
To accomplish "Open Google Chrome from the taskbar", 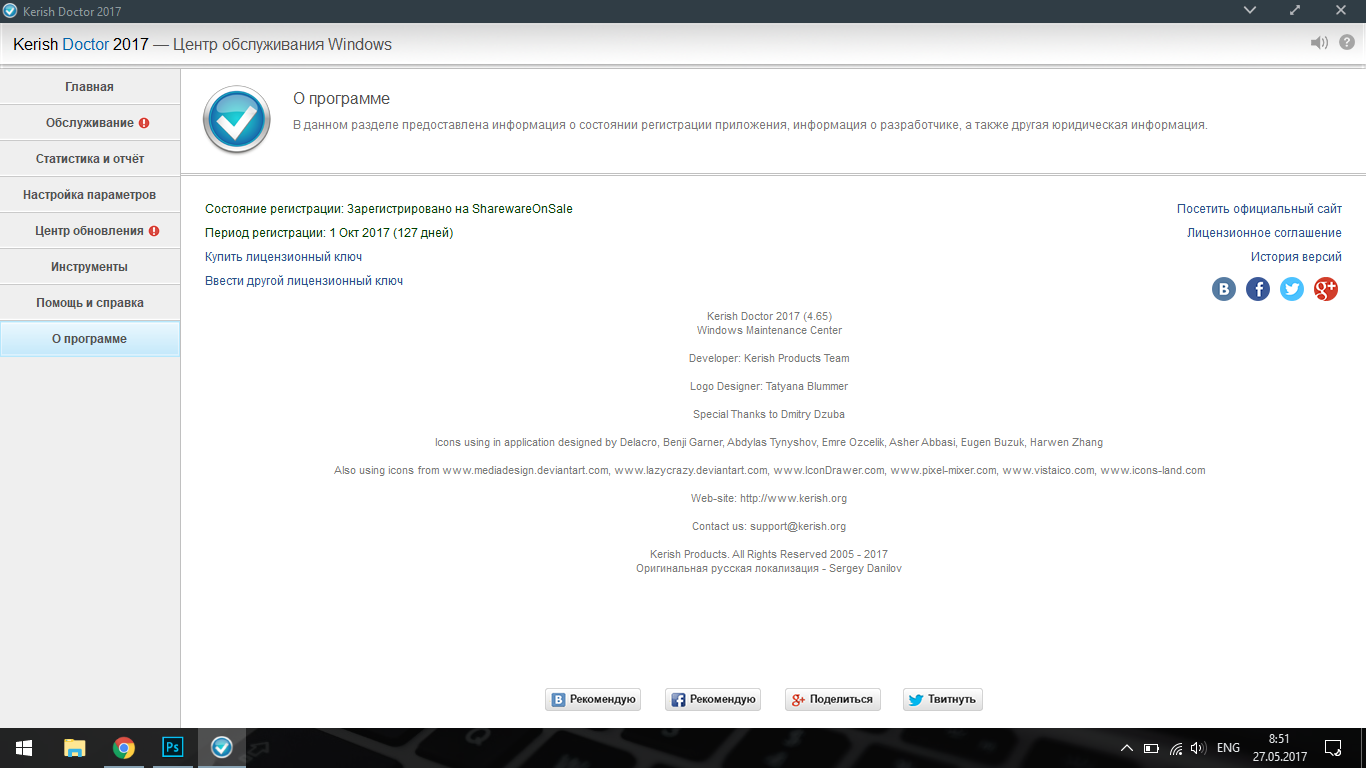I will [x=124, y=747].
